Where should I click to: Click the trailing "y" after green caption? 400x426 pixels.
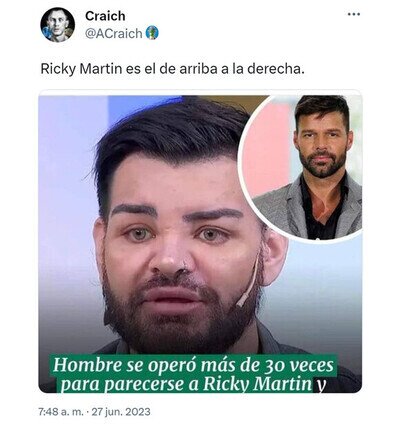(x=321, y=385)
